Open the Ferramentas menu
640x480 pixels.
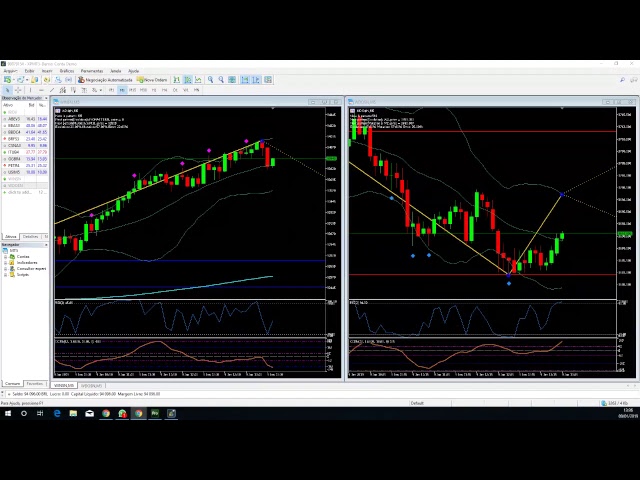92,71
